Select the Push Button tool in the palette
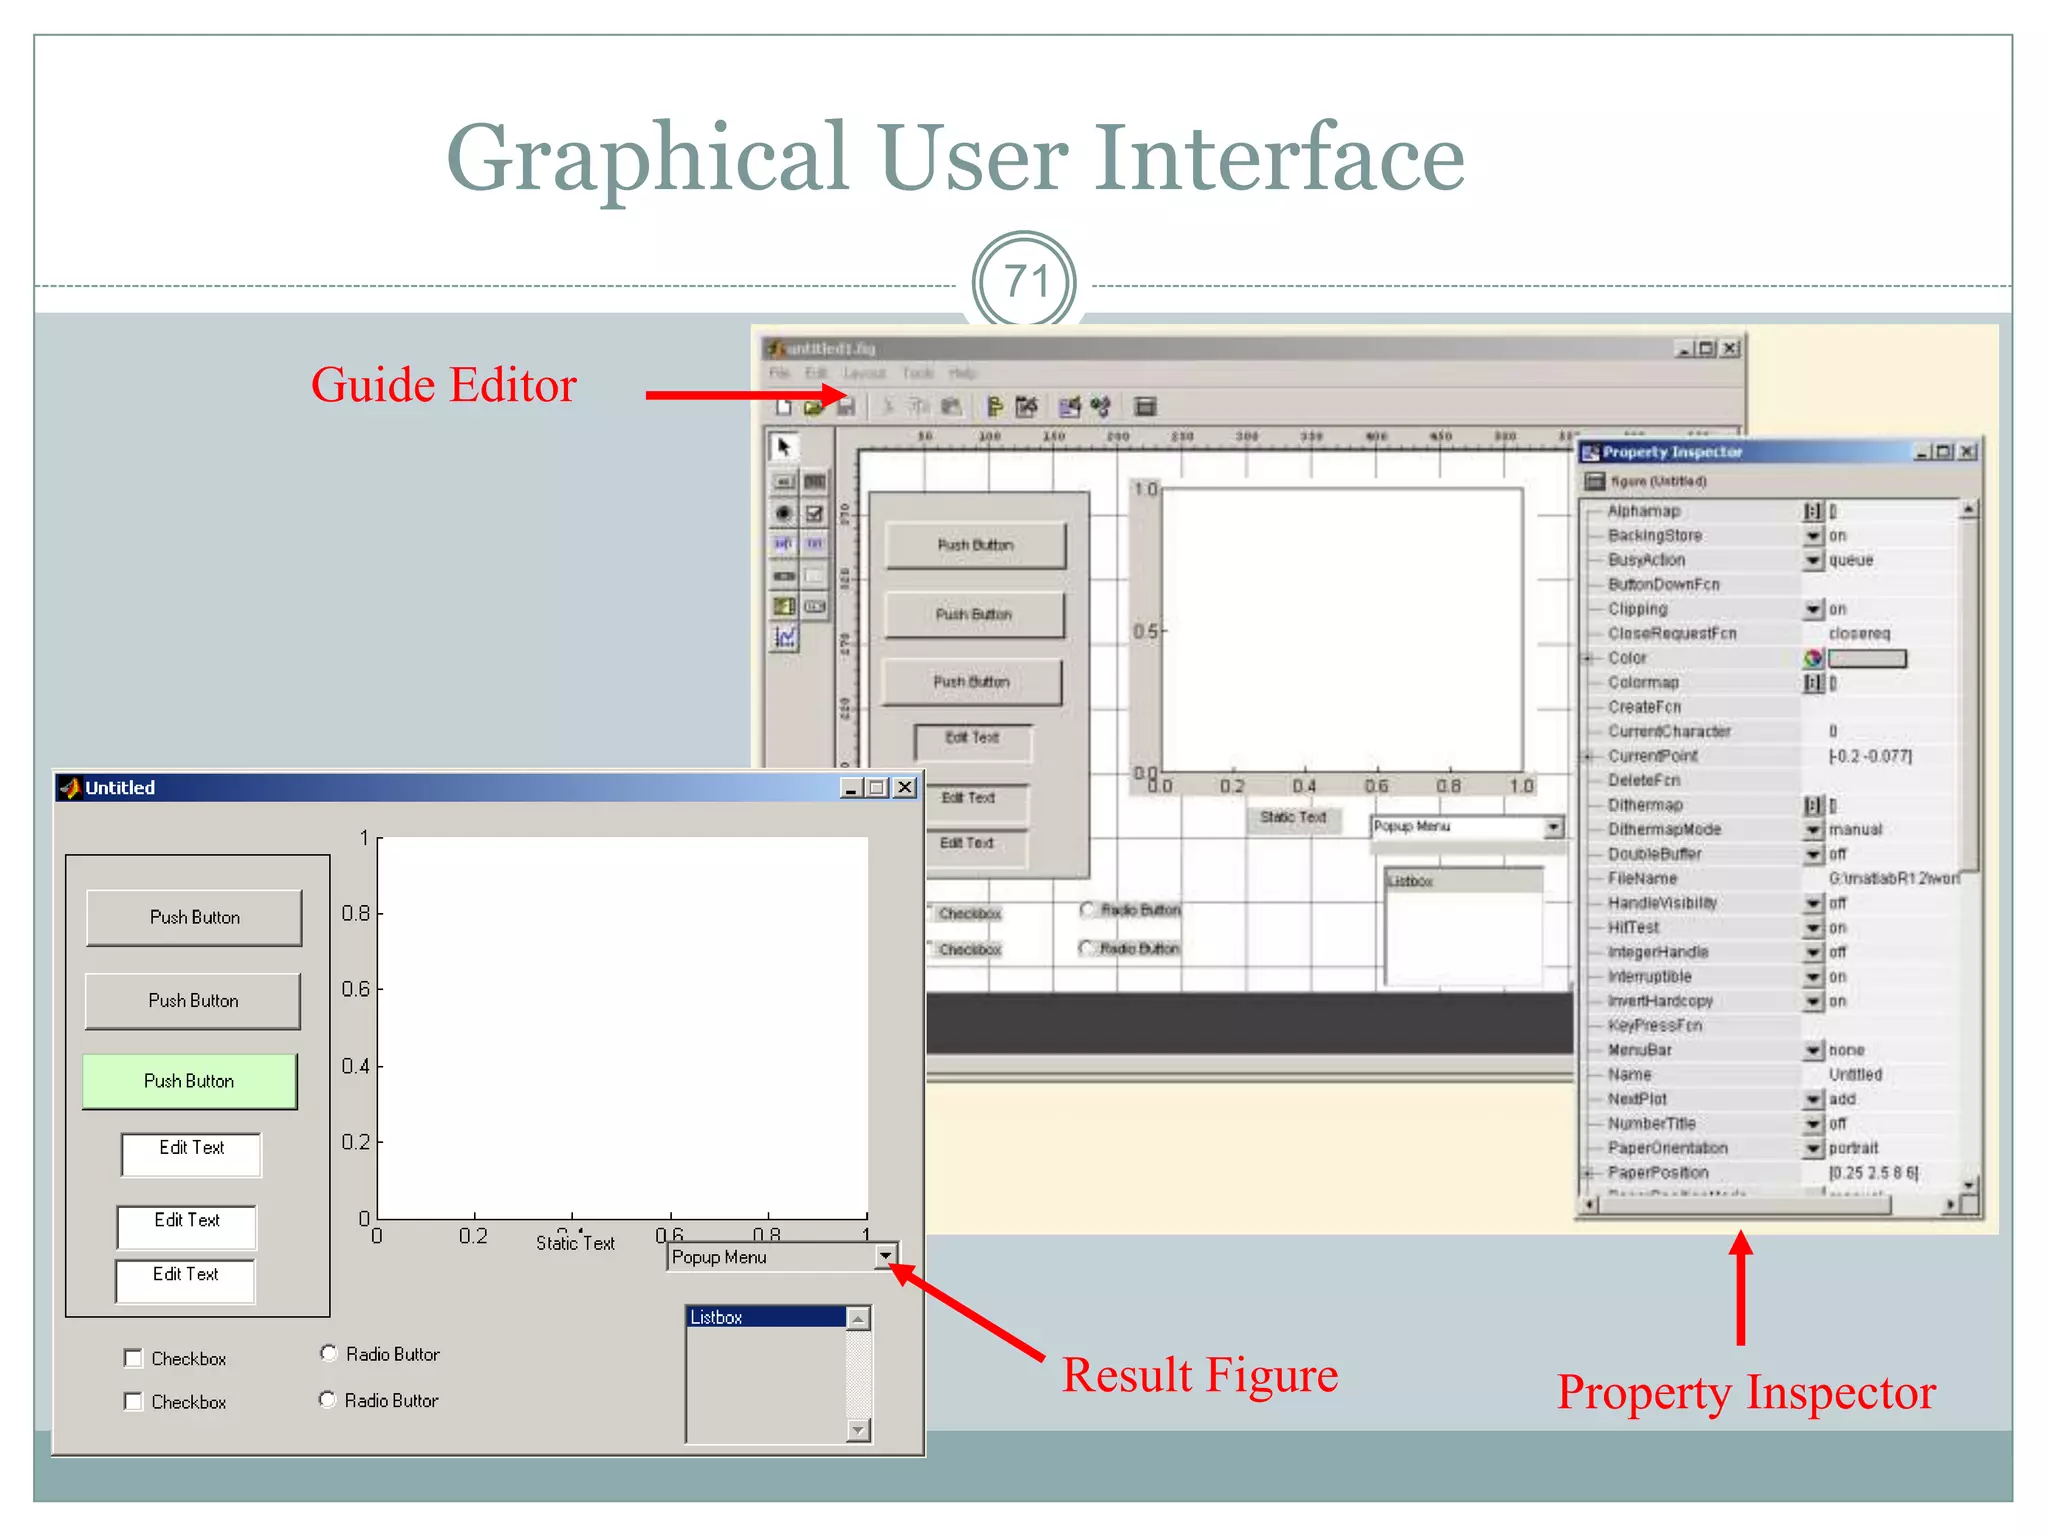The width and height of the screenshot is (2048, 1536). tap(784, 482)
